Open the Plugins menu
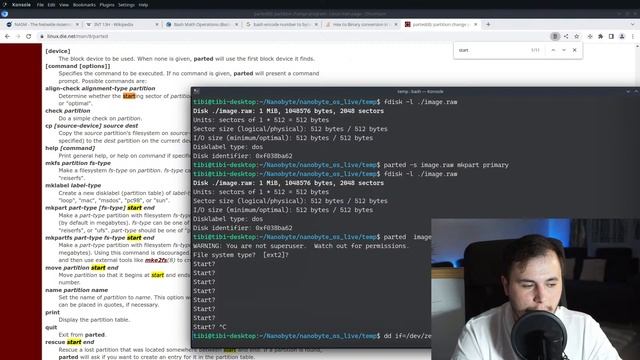Screen dimensions: 640x360 click(x=107, y=5)
